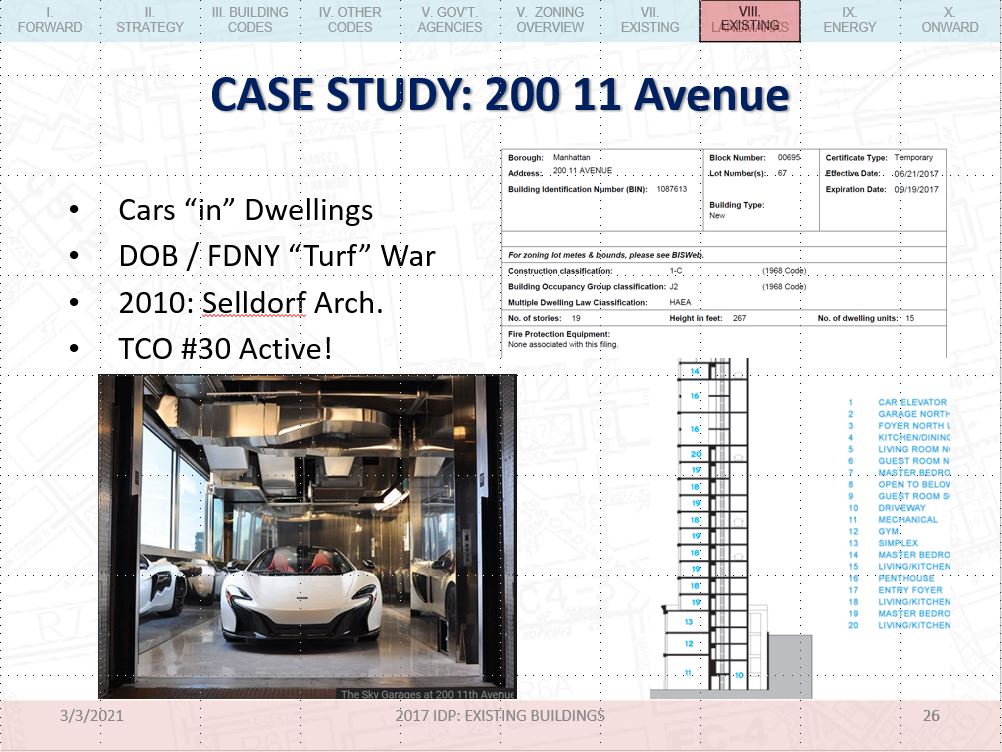Image resolution: width=1002 pixels, height=752 pixels.
Task: Click slide number 26 in footer
Action: (931, 716)
